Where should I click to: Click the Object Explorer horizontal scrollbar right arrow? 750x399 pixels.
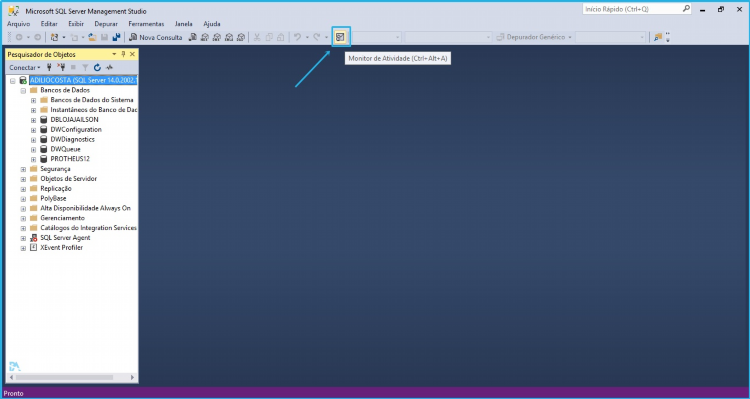point(133,377)
